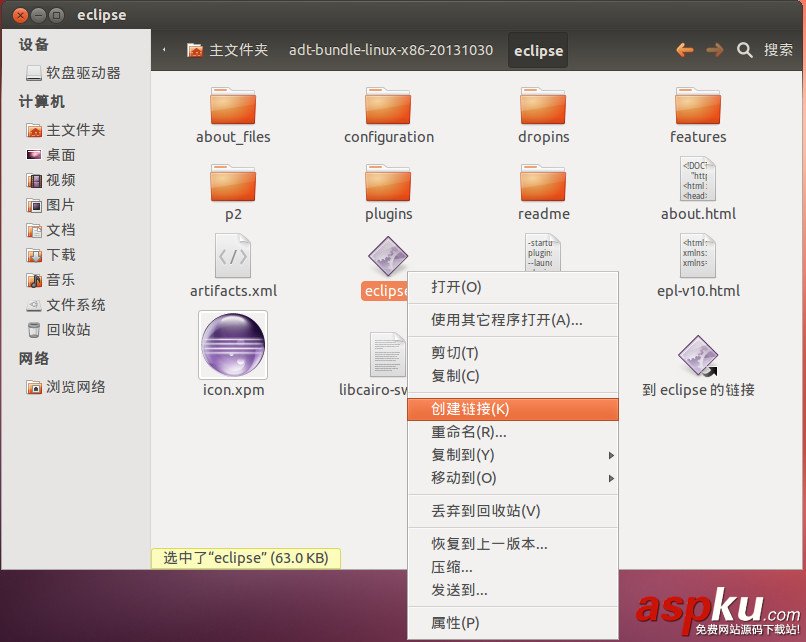Open 桌面 in sidebar
This screenshot has height=642, width=806.
(50, 155)
